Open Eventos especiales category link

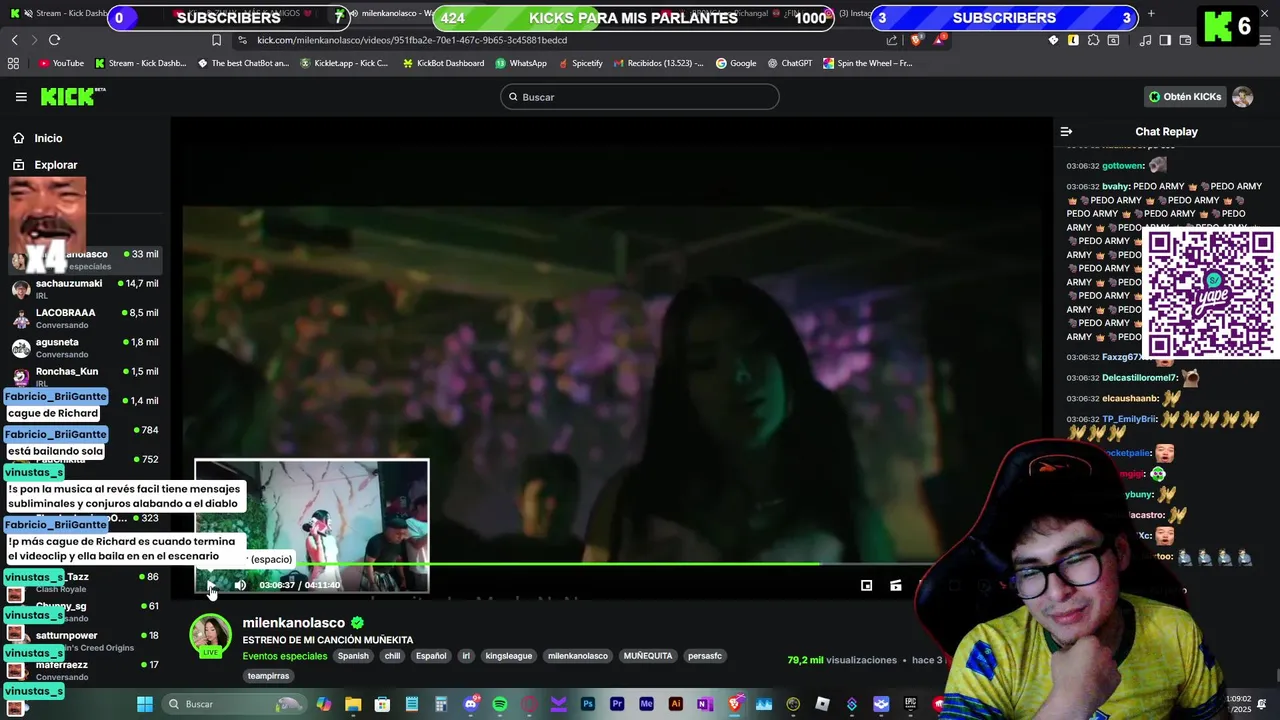coord(285,656)
